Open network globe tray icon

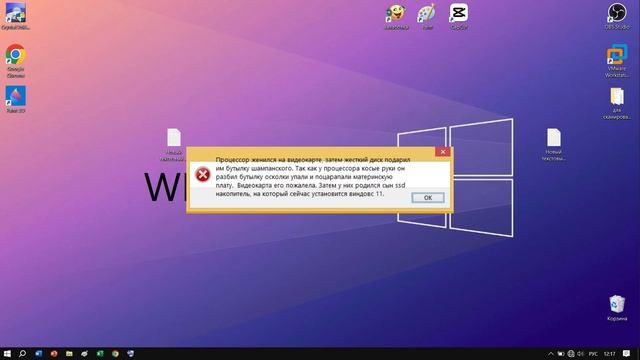[x=571, y=354]
